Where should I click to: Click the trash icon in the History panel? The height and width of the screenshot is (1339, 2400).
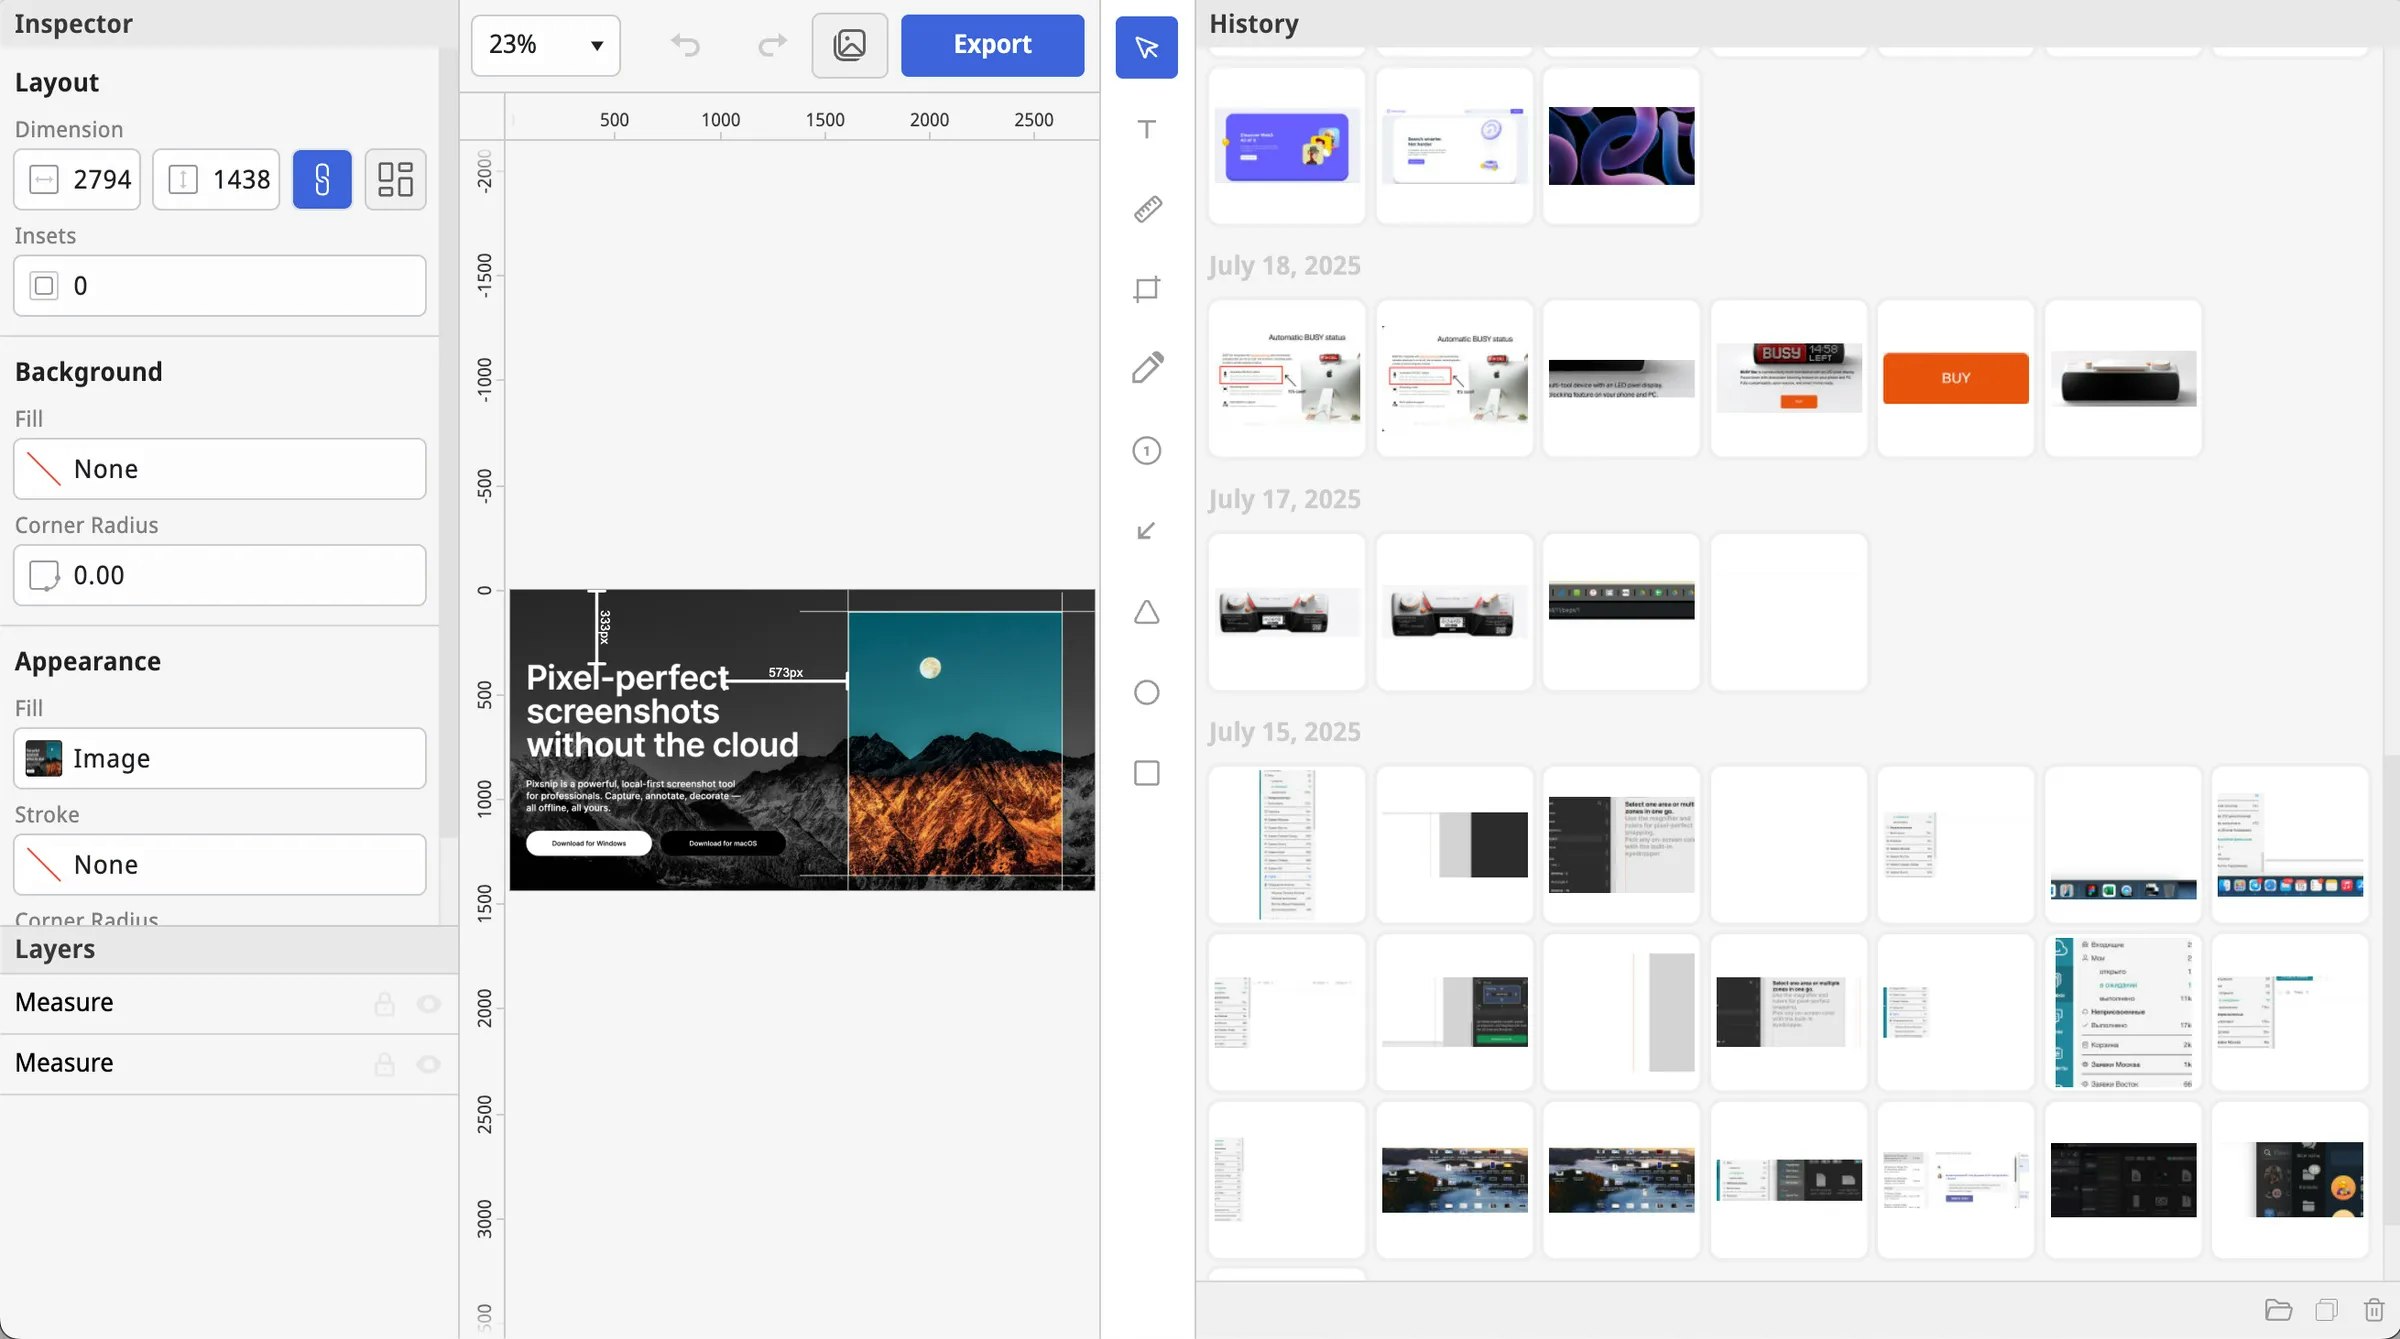(2373, 1310)
